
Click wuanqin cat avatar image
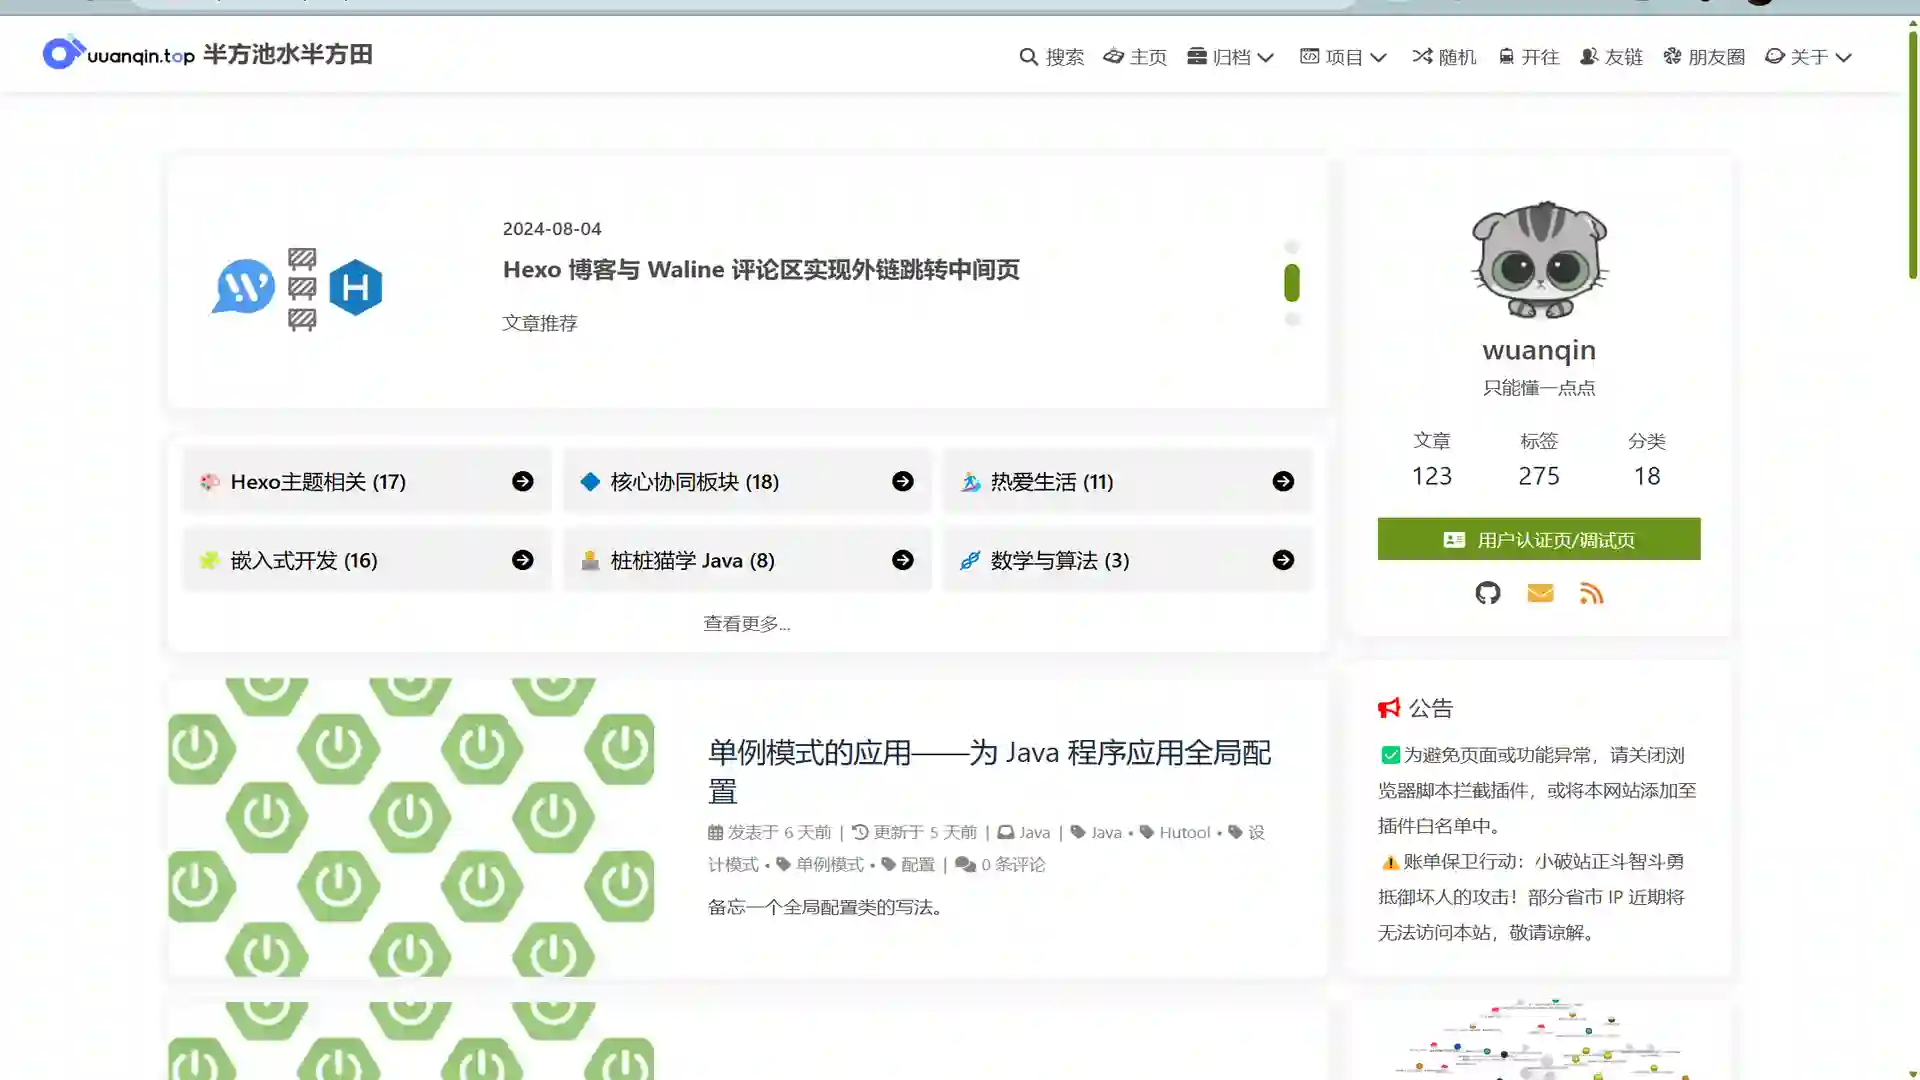(x=1539, y=260)
